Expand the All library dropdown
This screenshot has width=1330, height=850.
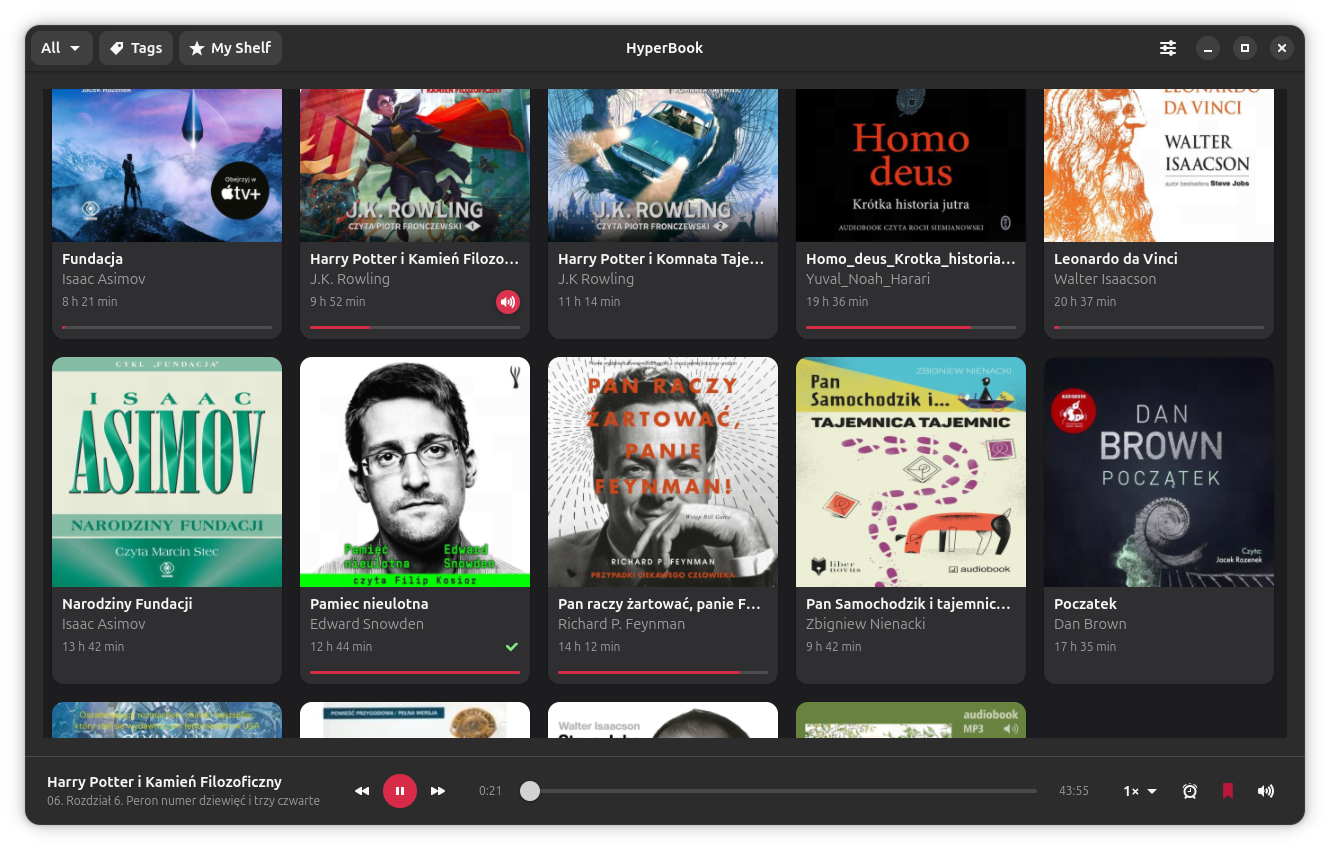[62, 48]
